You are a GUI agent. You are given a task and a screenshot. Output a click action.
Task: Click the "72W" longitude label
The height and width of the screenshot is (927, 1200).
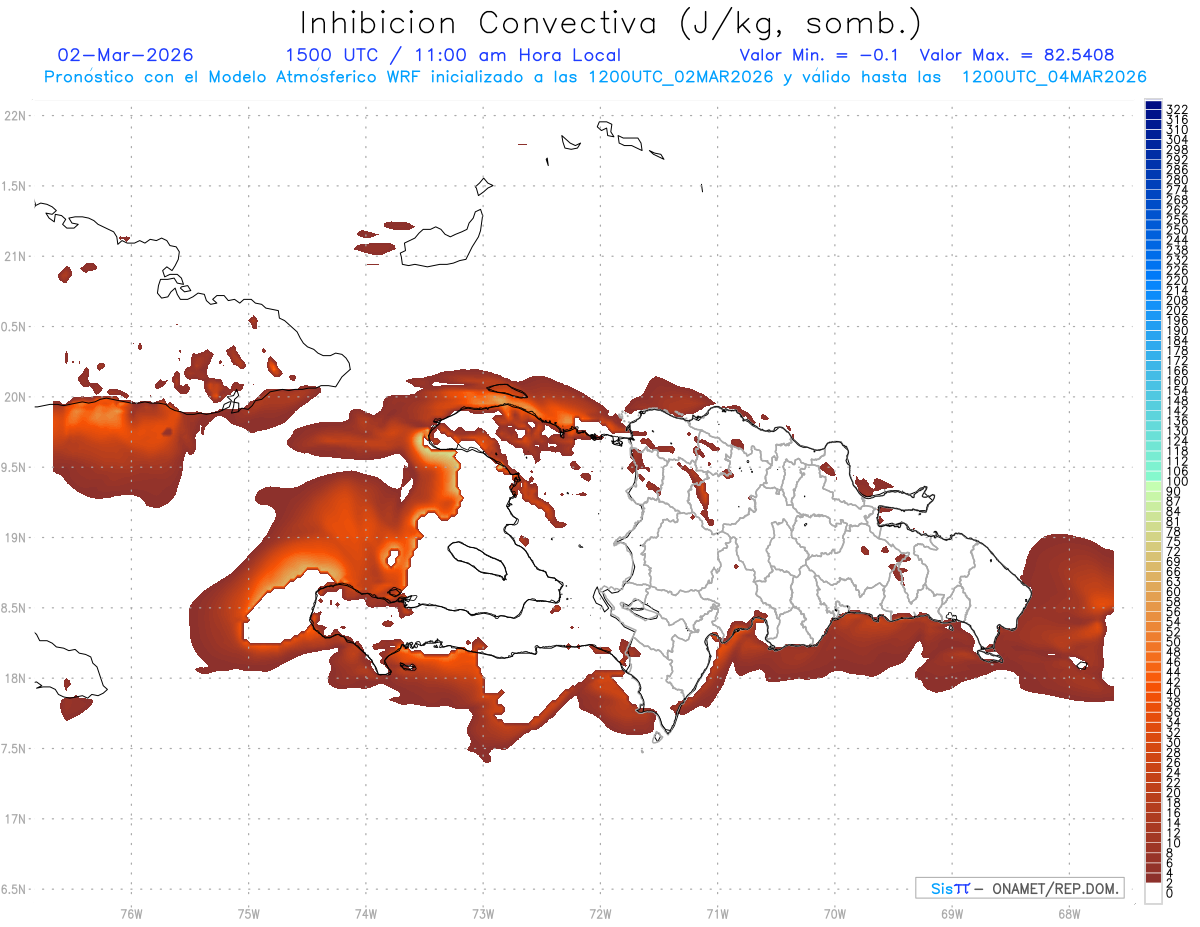point(600,913)
